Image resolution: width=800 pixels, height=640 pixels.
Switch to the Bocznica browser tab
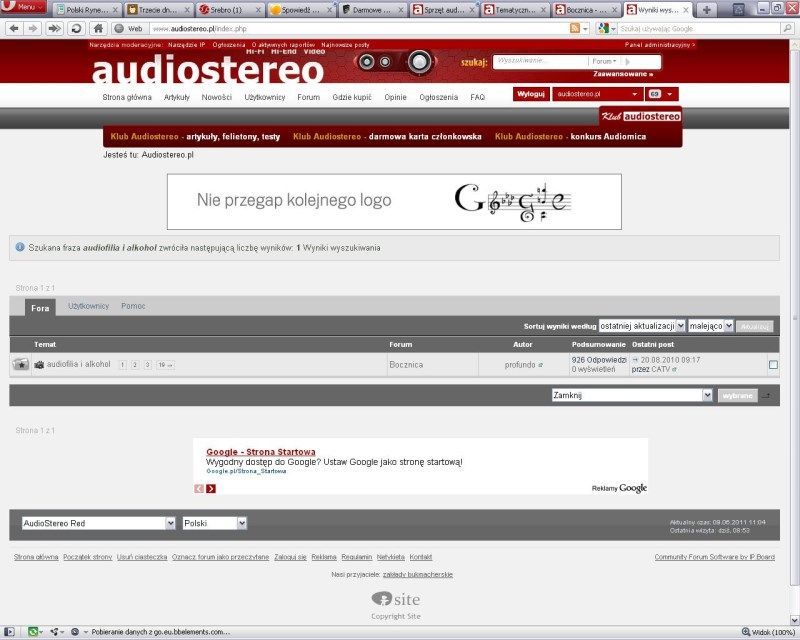[588, 10]
